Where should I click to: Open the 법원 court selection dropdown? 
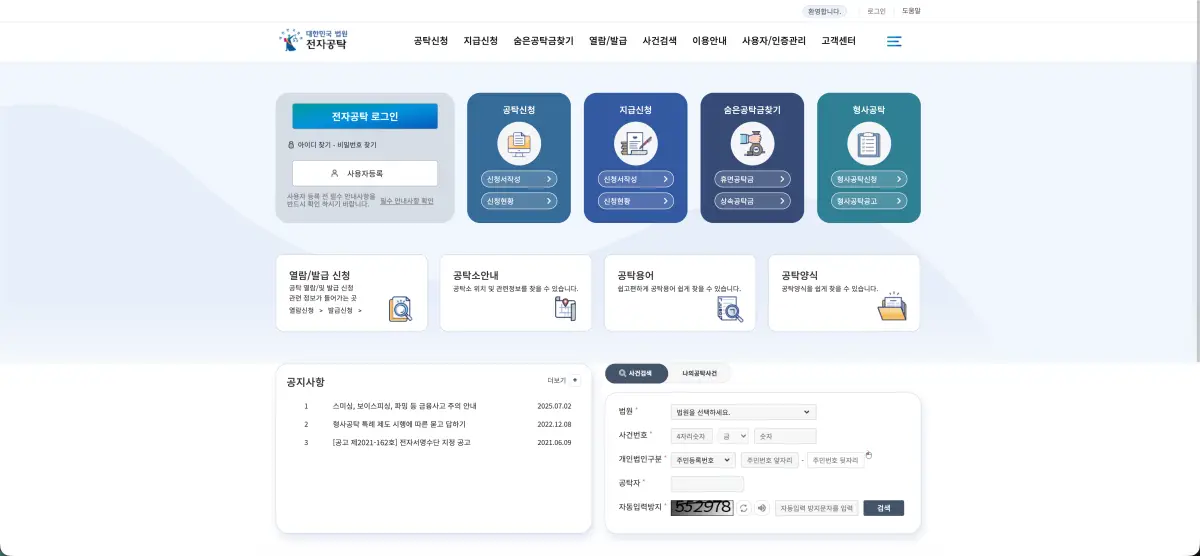point(743,412)
